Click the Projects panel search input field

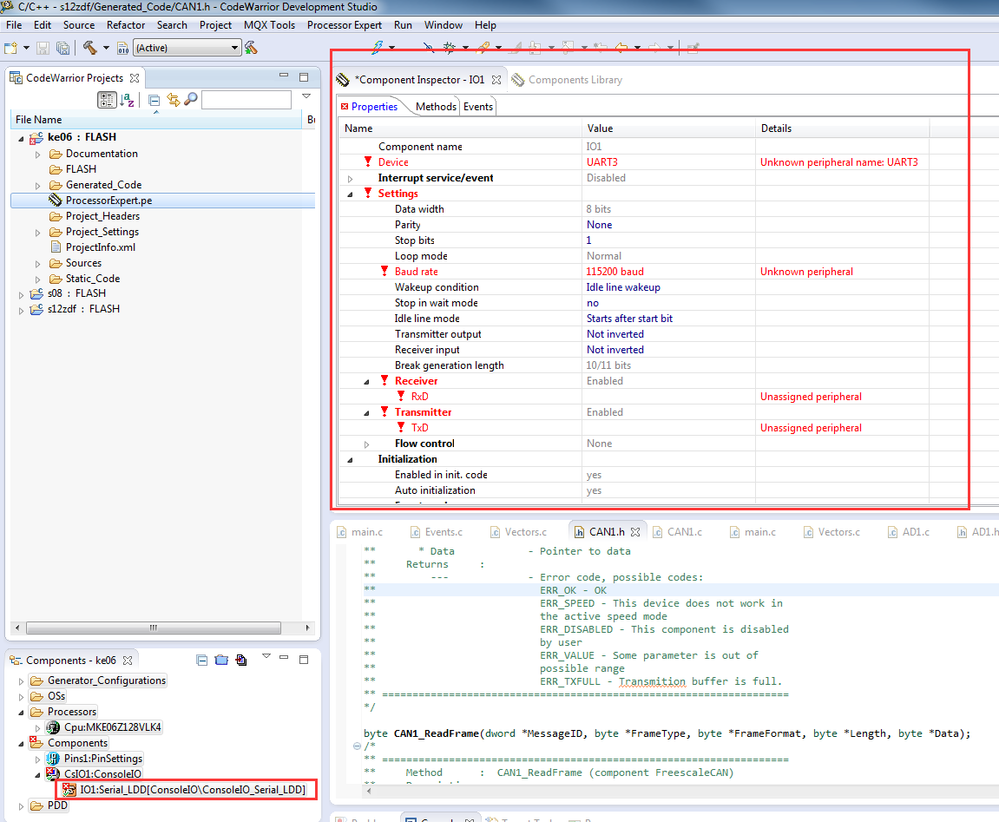[246, 100]
